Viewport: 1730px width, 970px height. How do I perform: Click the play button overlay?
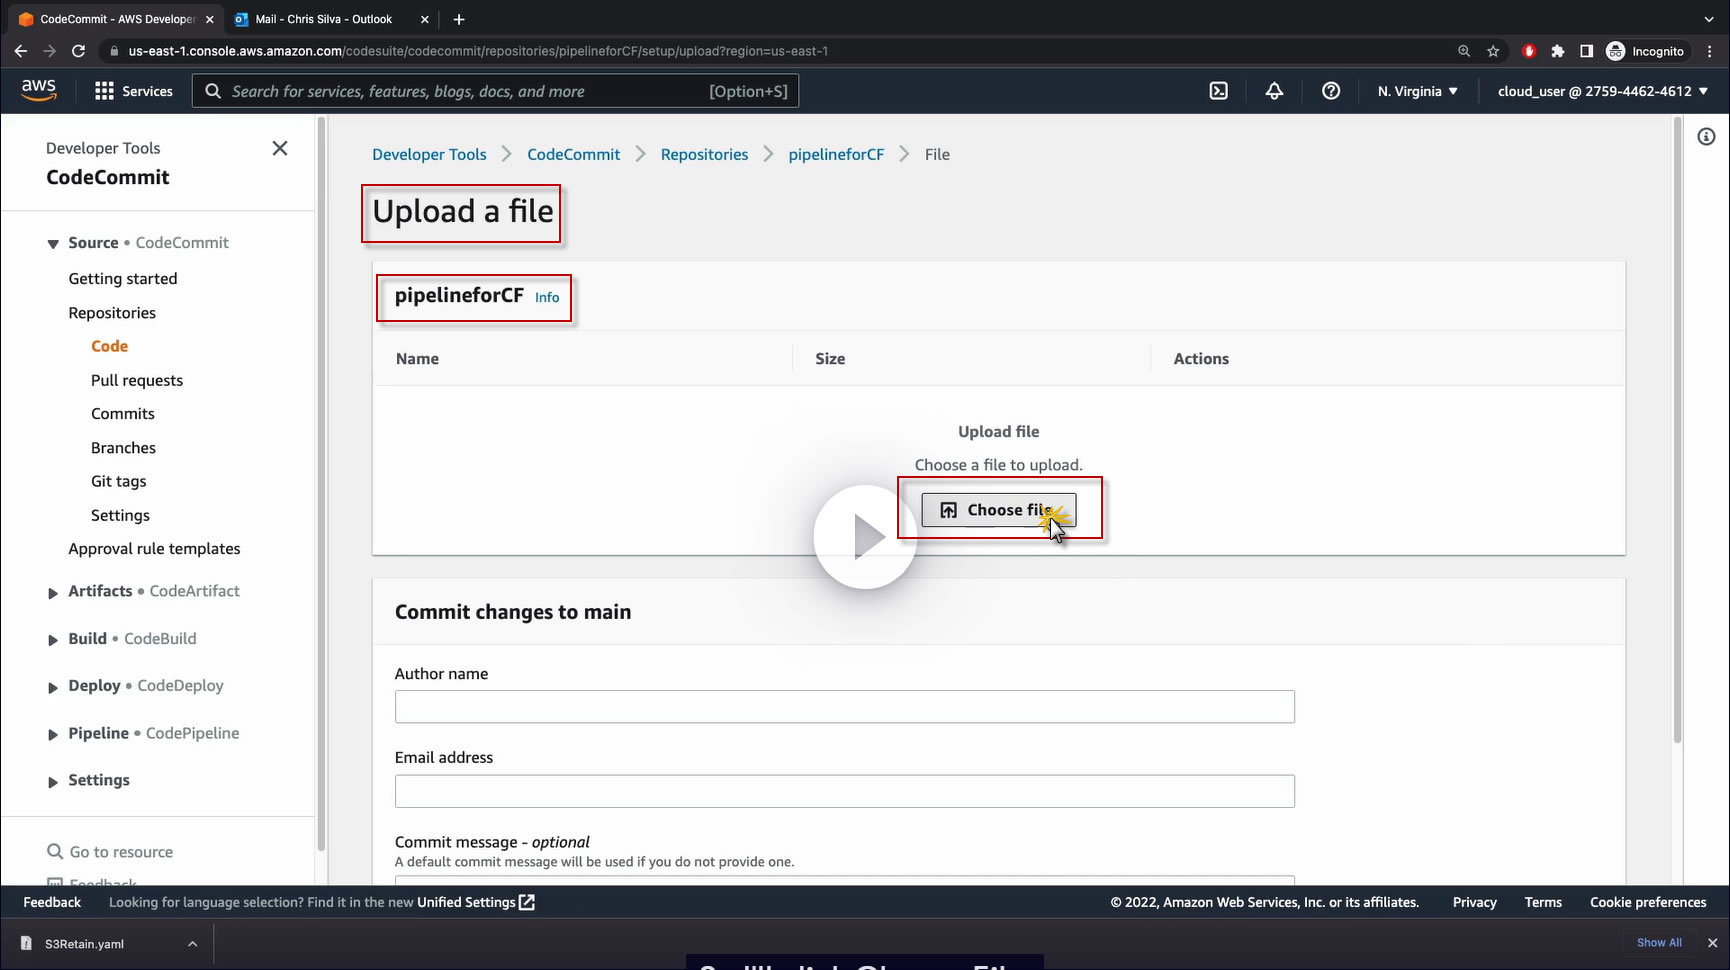click(865, 537)
